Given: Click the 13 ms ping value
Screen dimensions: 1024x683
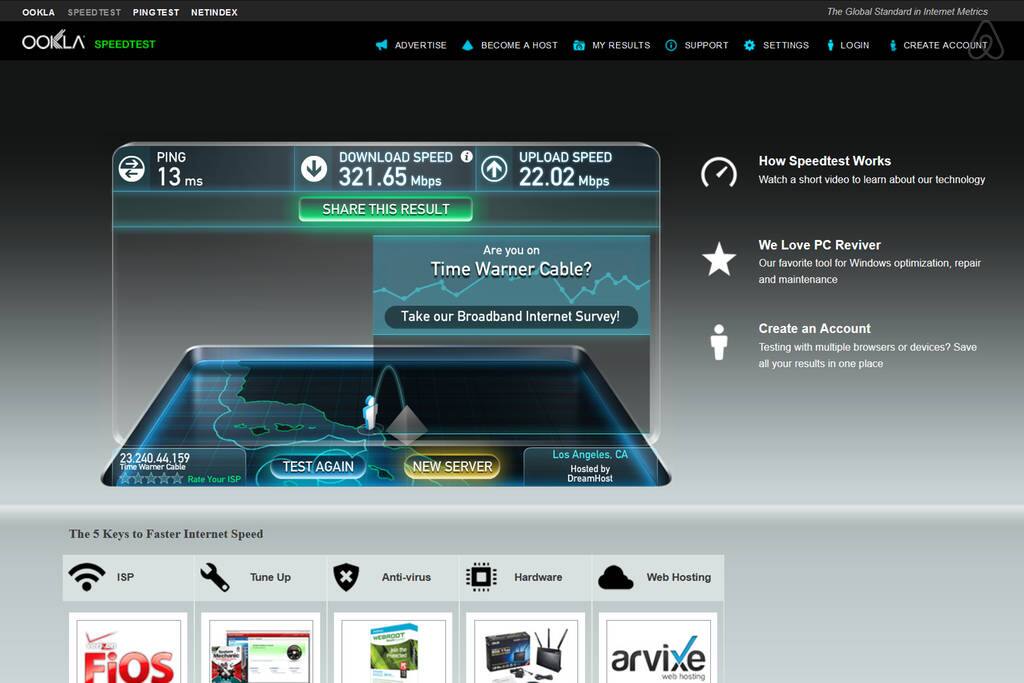Looking at the screenshot, I should (180, 178).
